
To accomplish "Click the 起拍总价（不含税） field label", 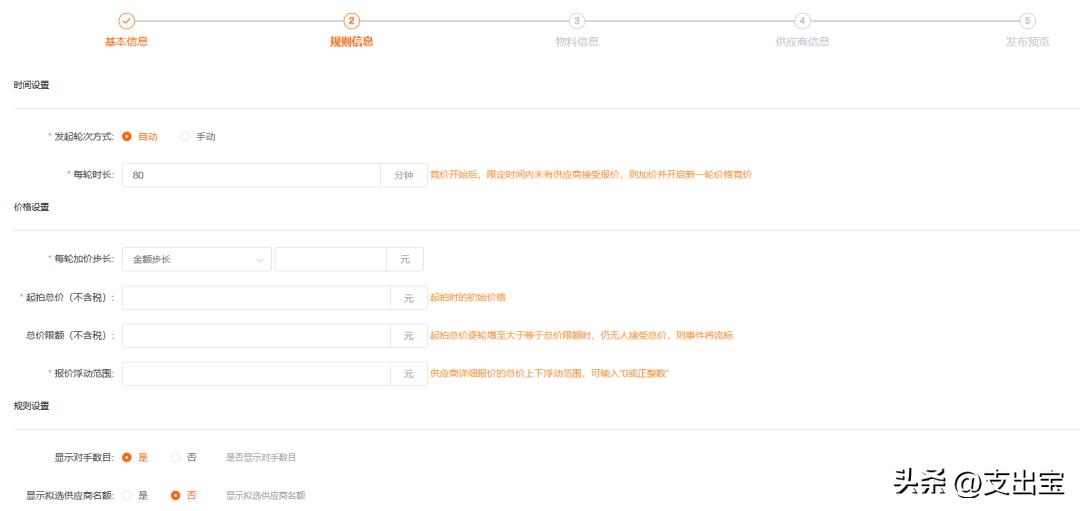I will 68,298.
